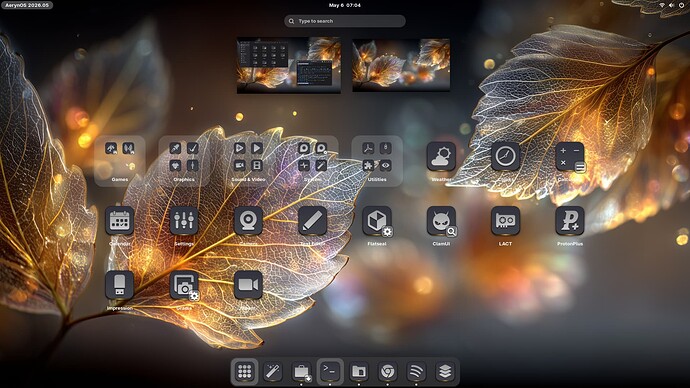This screenshot has height=388, width=690.
Task: Open the System app folder
Action: tap(312, 161)
